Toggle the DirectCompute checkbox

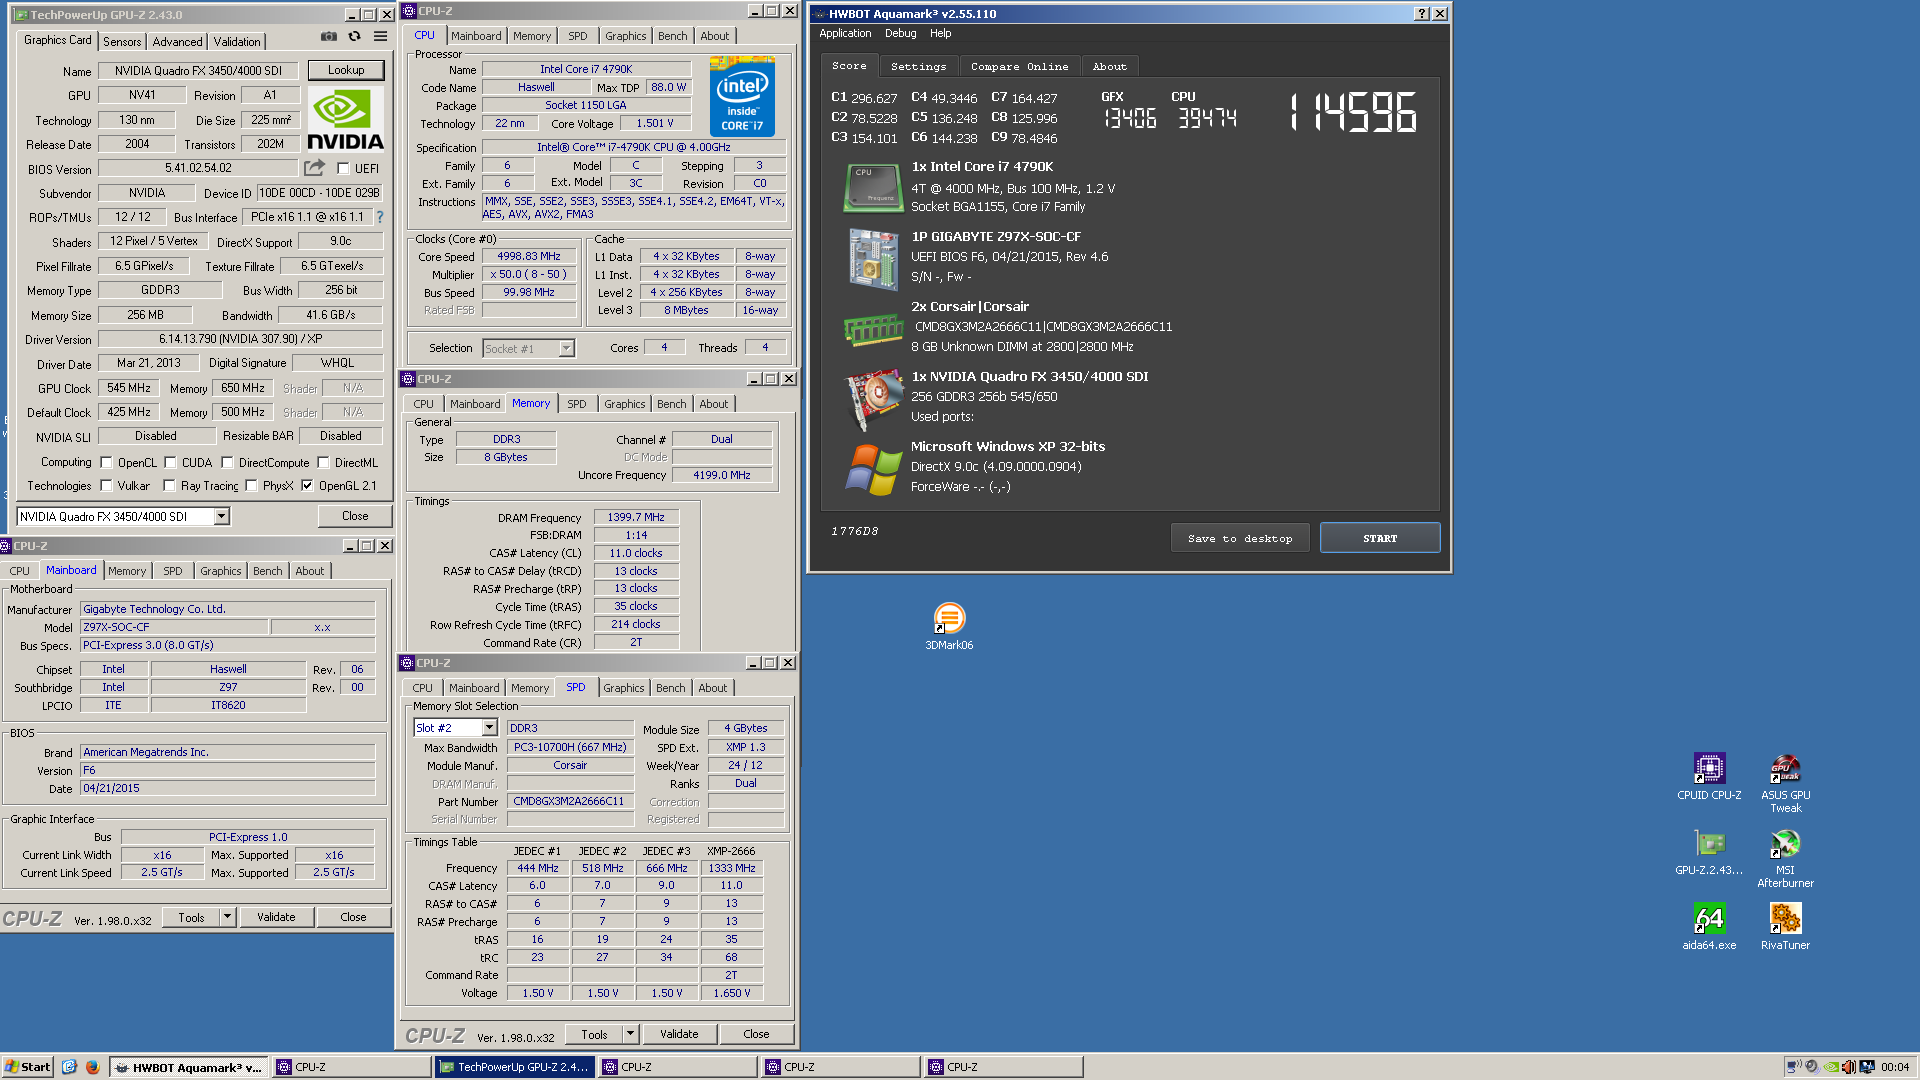click(227, 462)
